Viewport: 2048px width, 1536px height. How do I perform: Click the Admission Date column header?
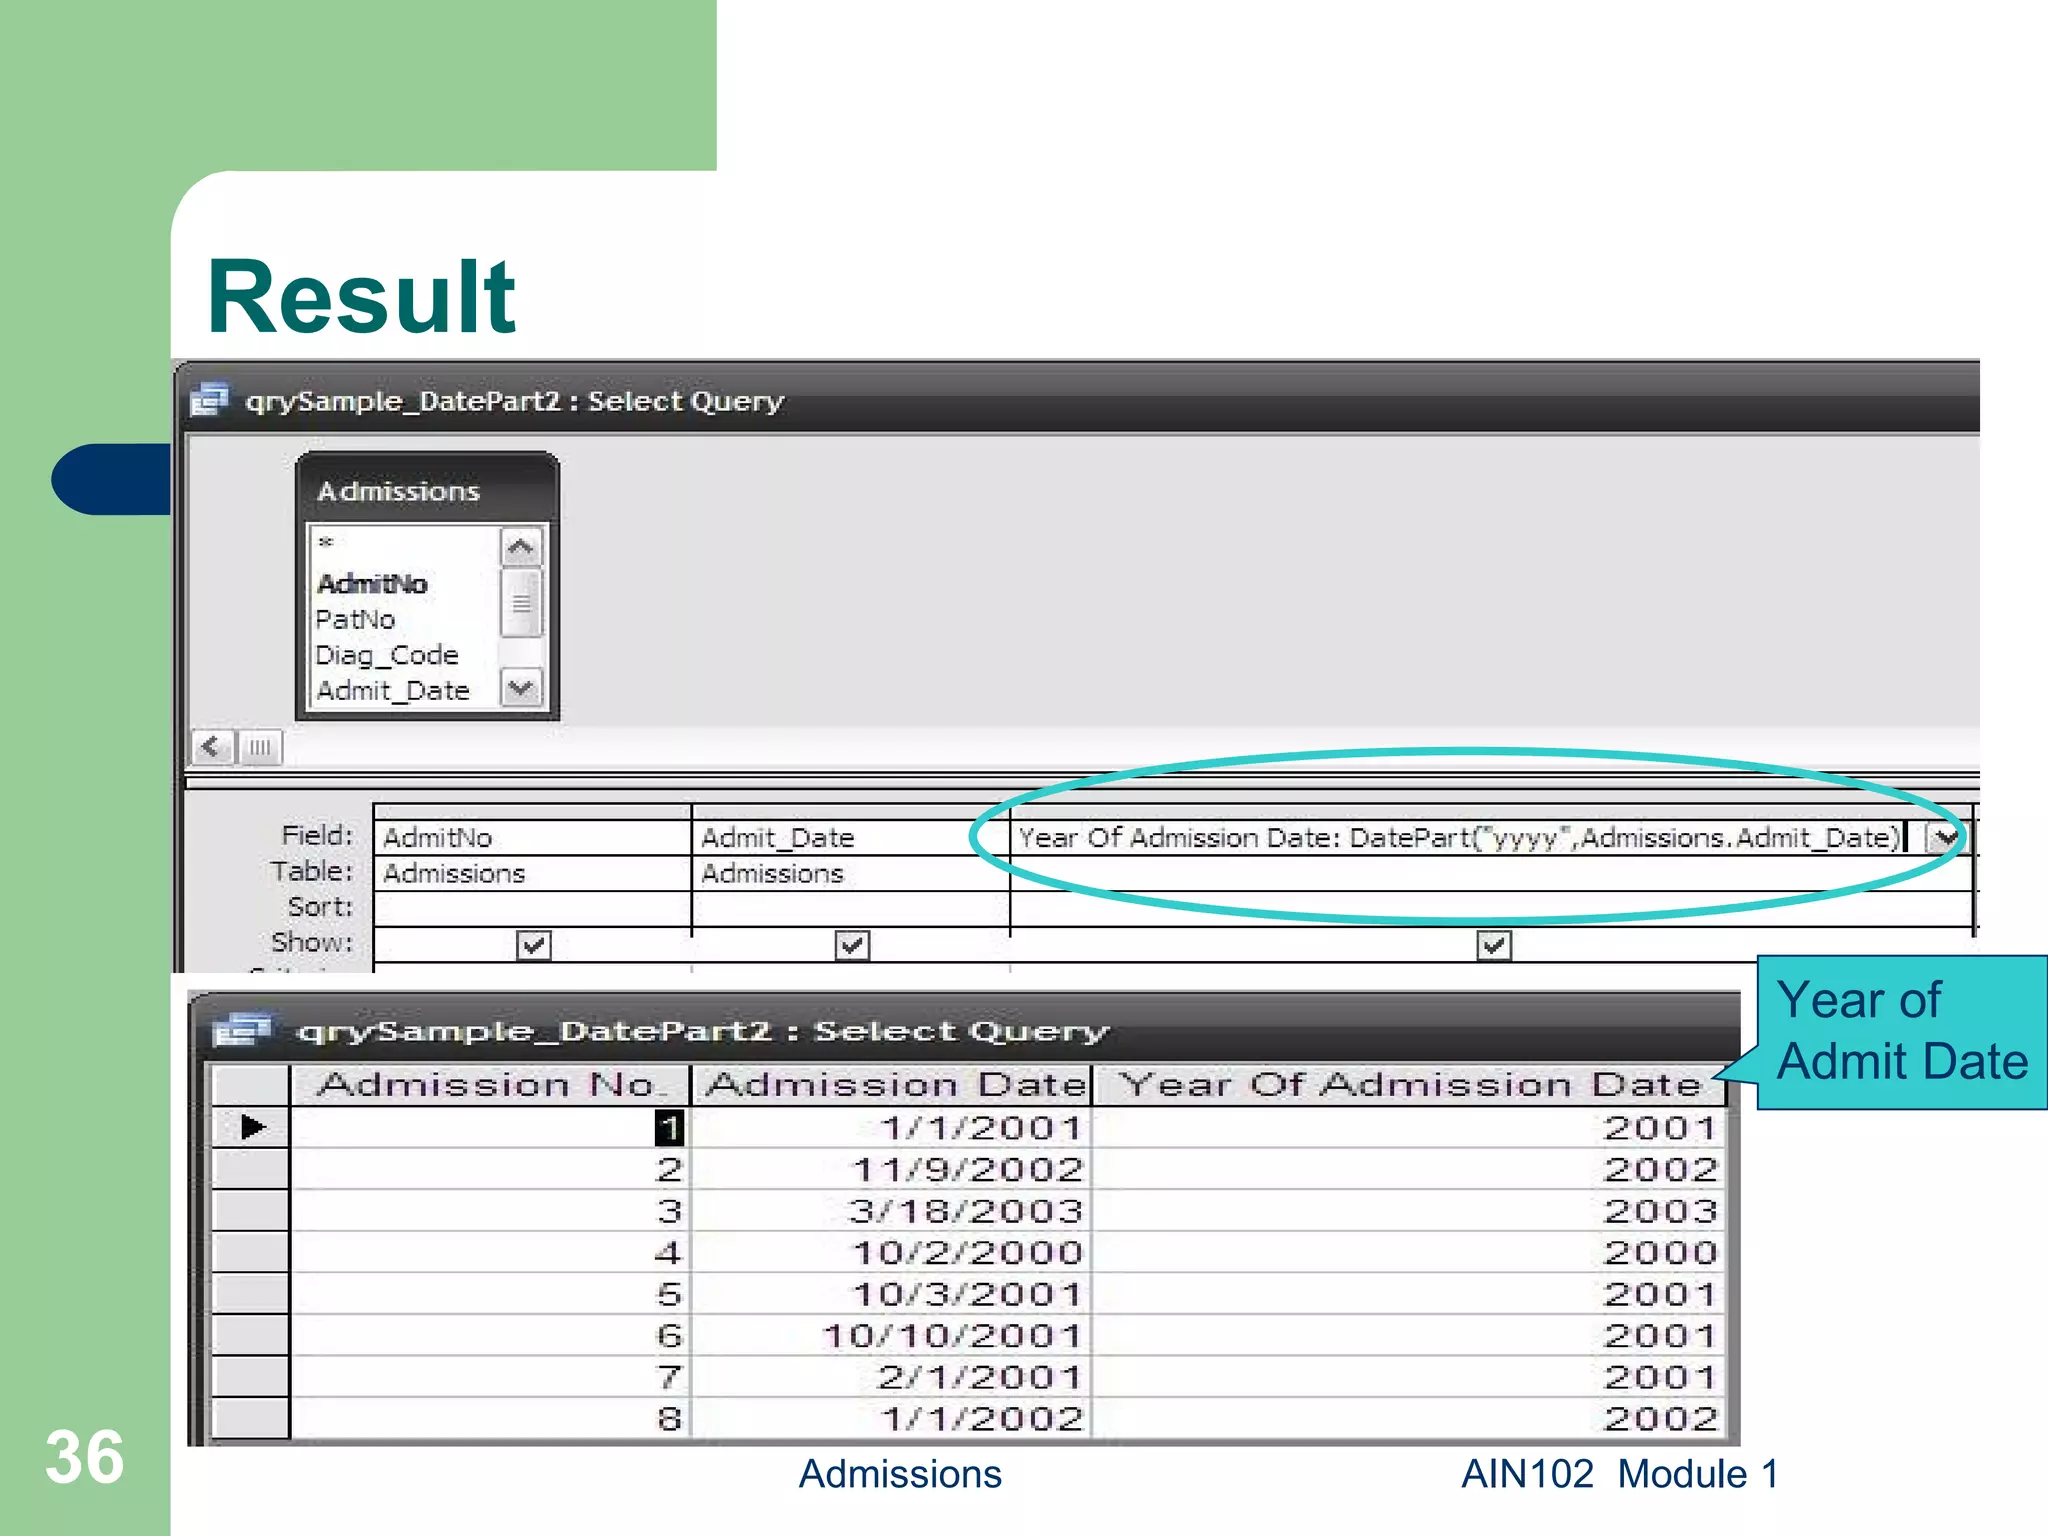pyautogui.click(x=892, y=1085)
